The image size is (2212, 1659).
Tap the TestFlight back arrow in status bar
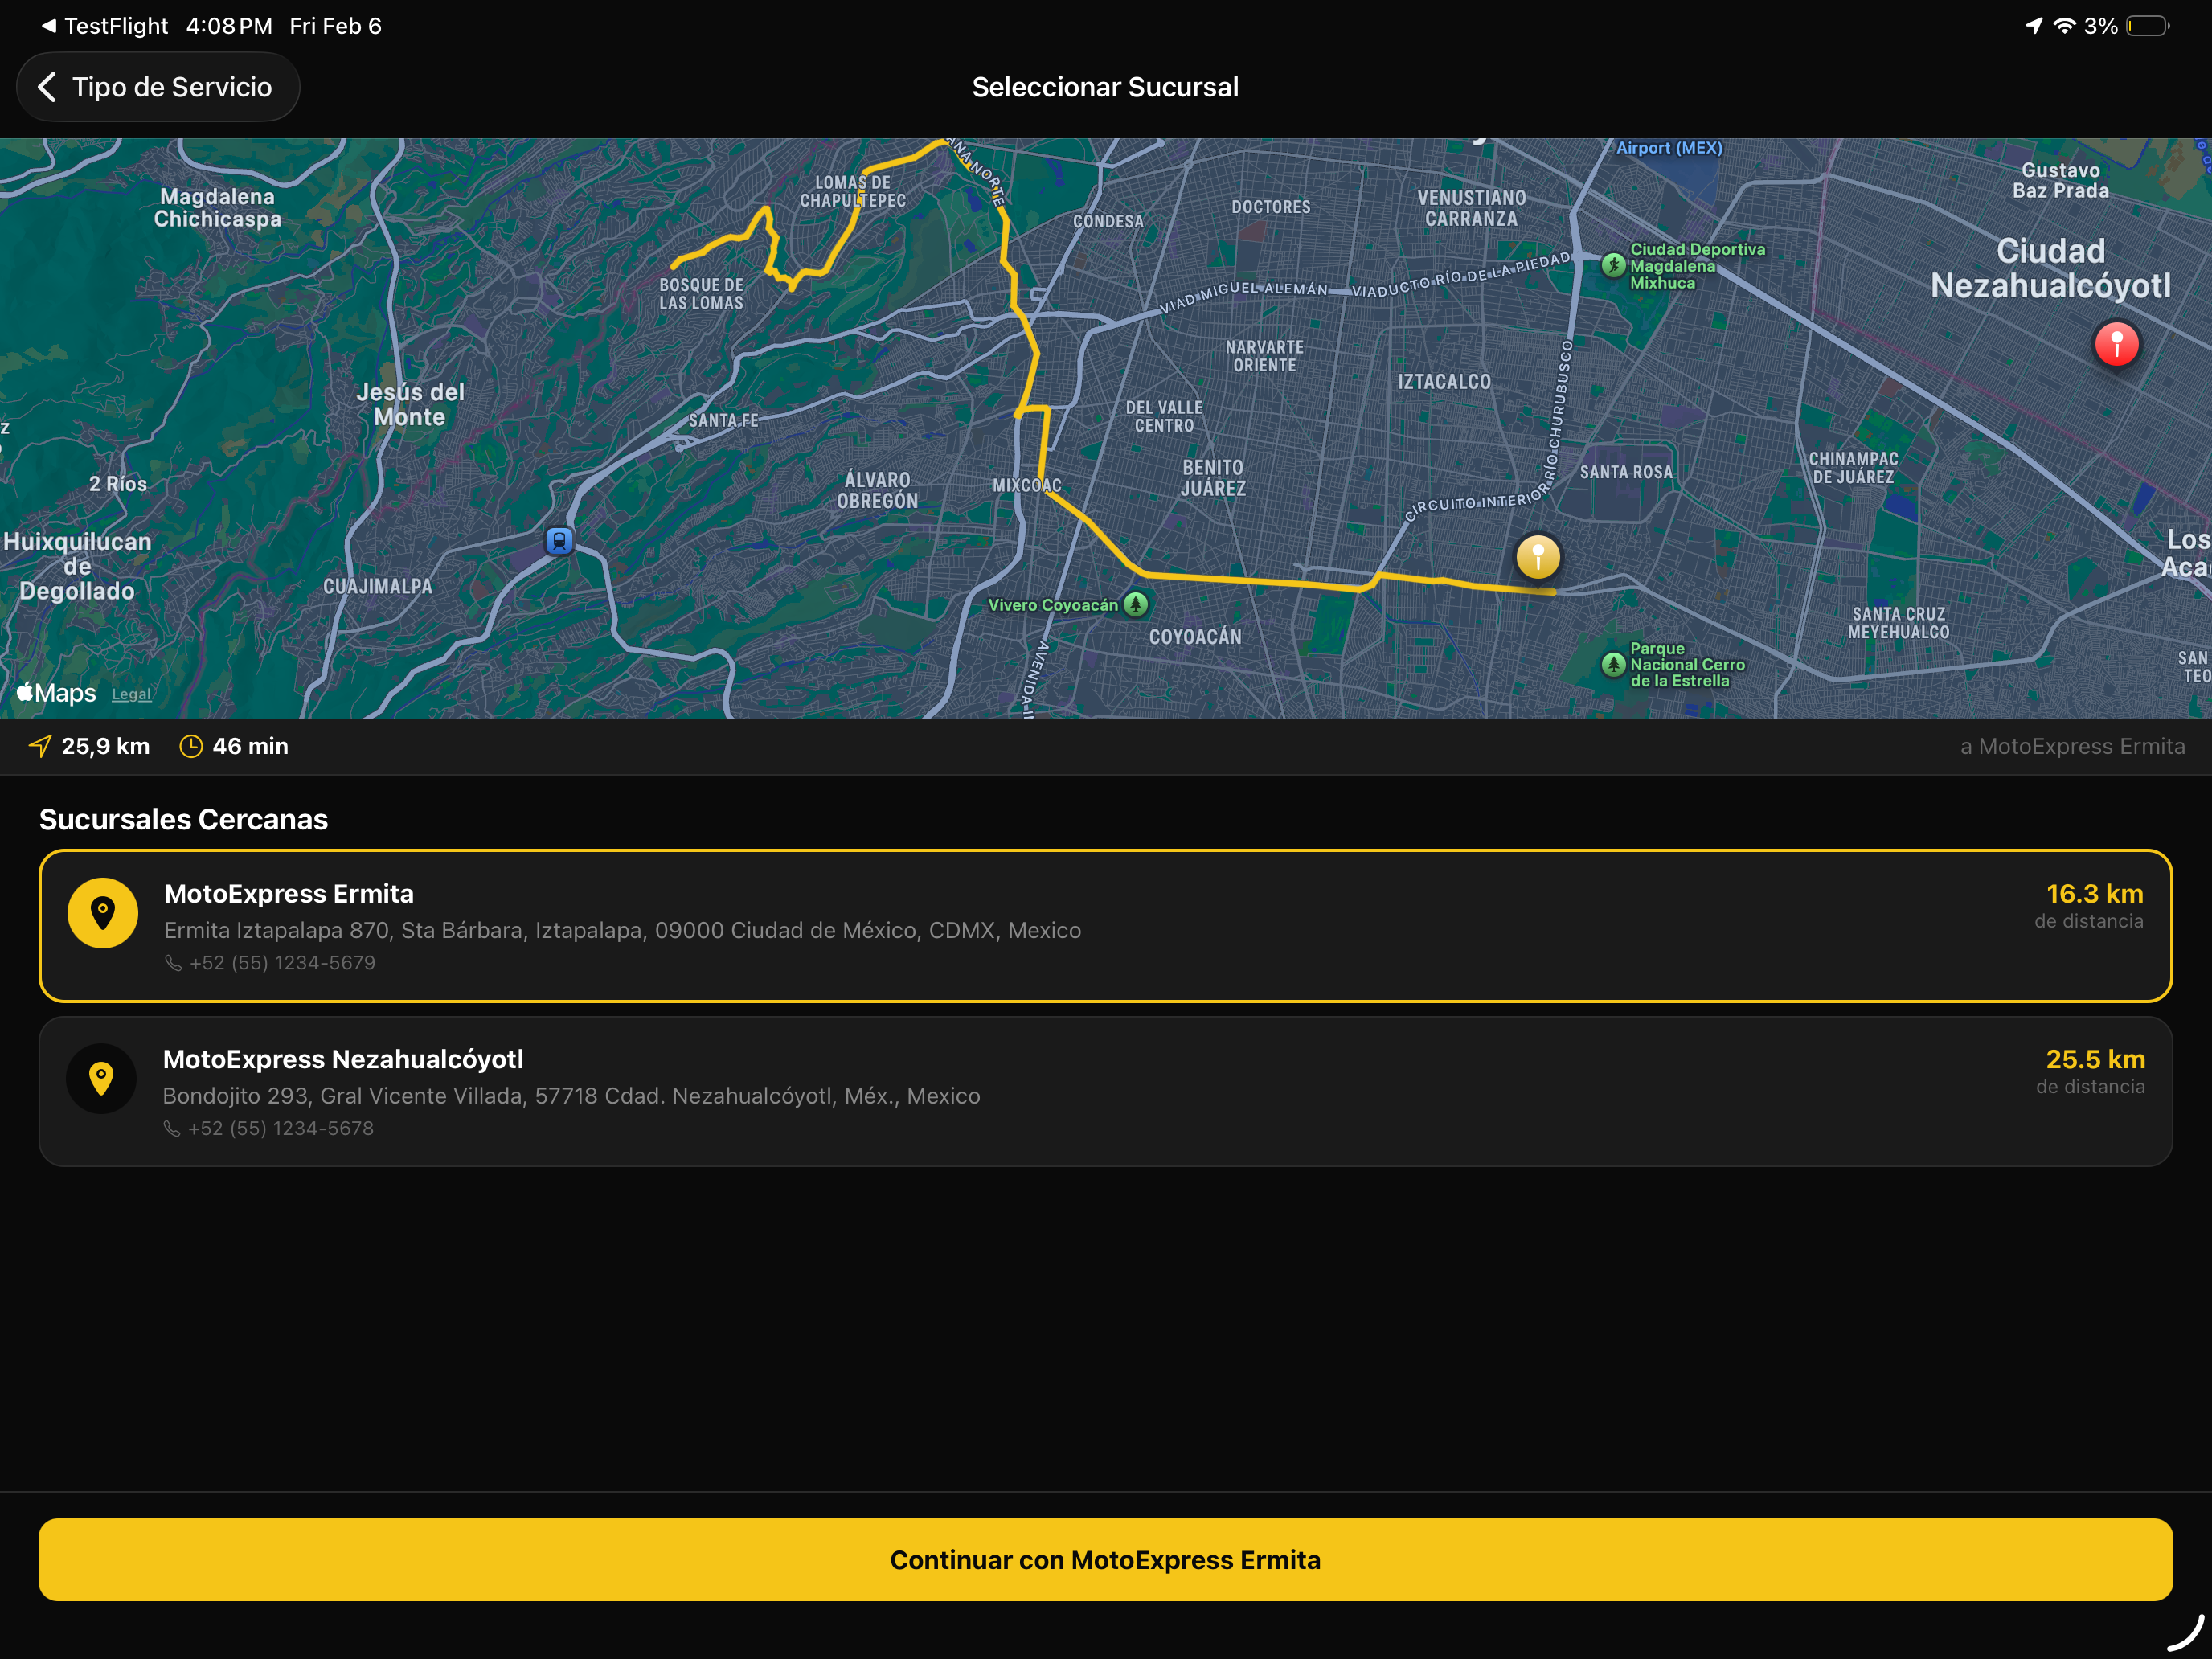[x=48, y=26]
